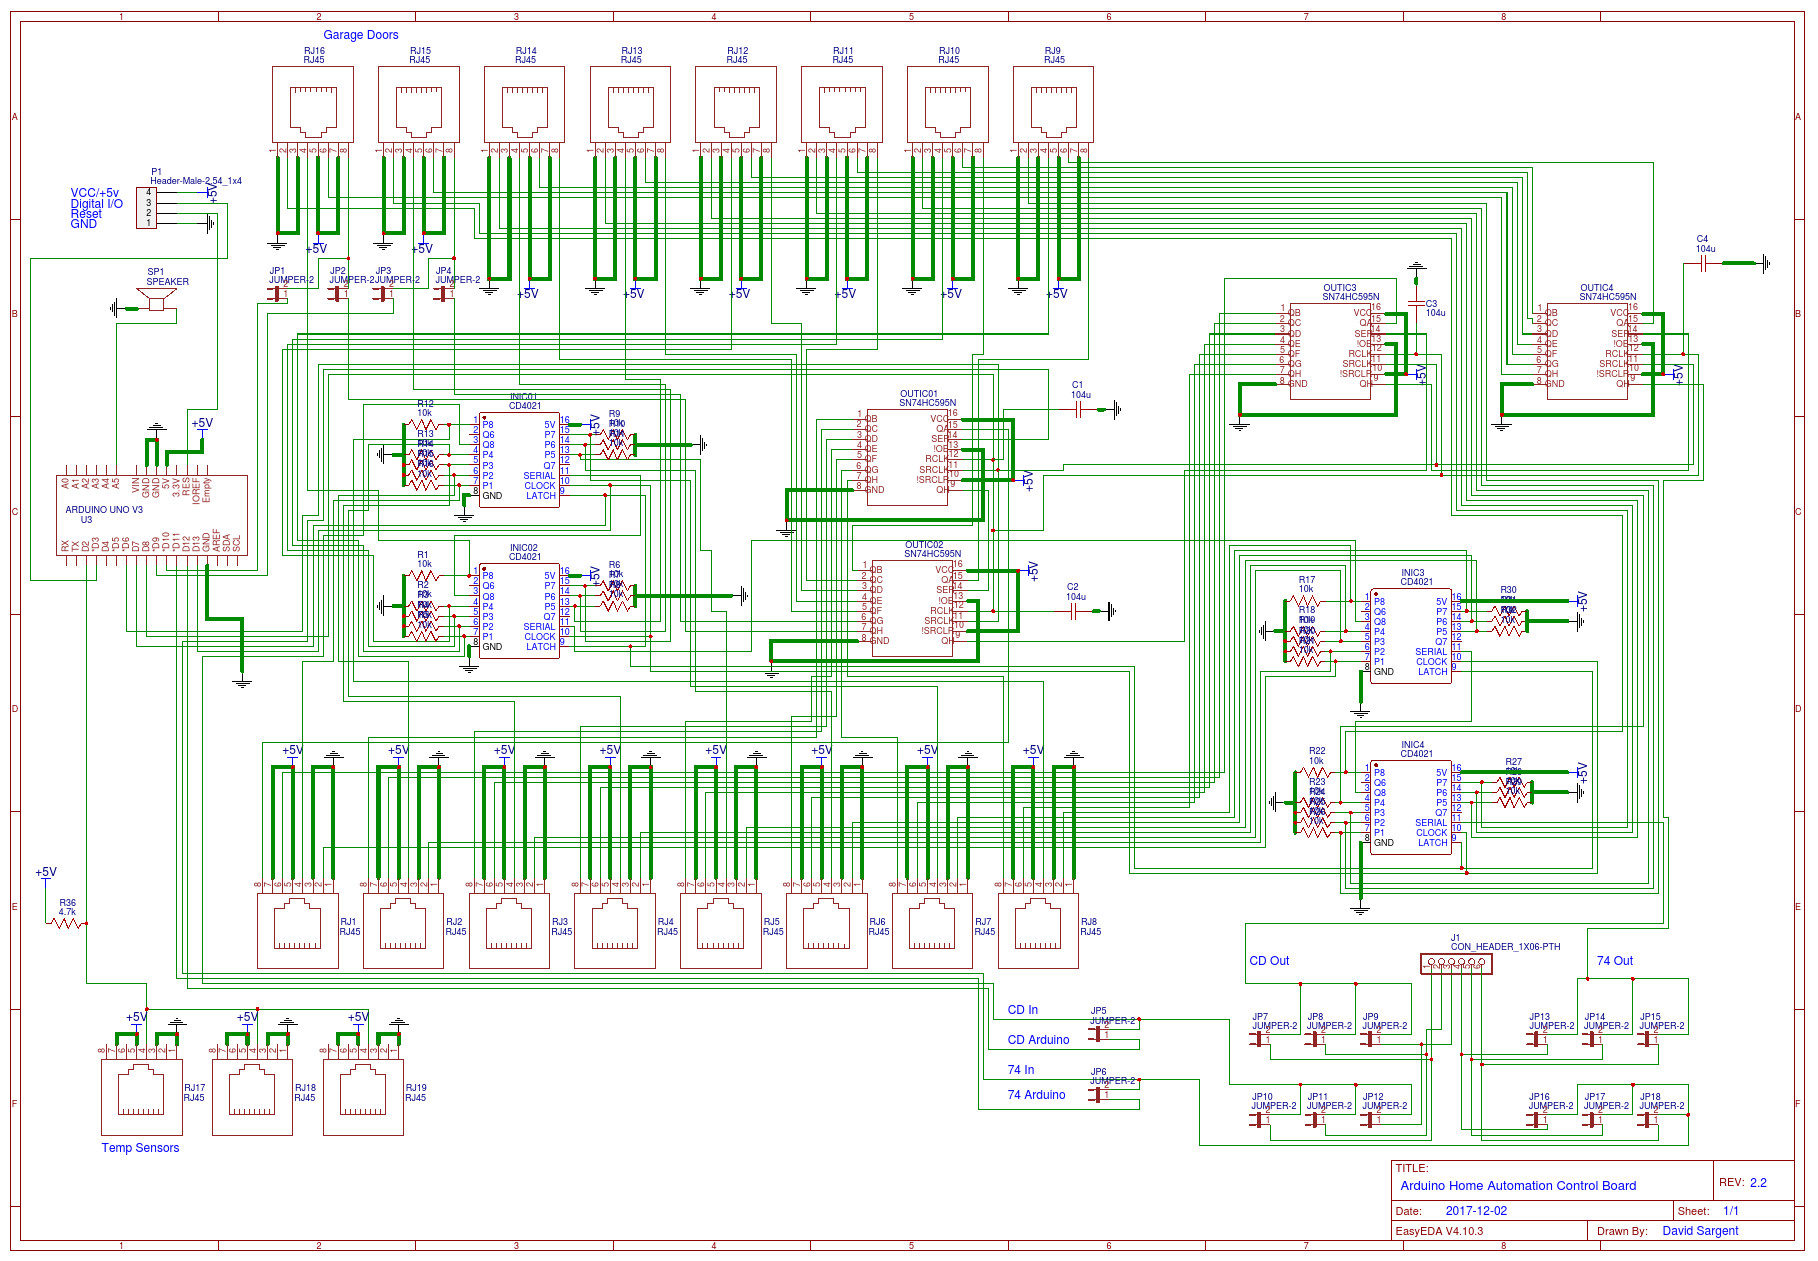Select the Arduino UNO V3 component
The image size is (1818, 1261).
[x=151, y=514]
